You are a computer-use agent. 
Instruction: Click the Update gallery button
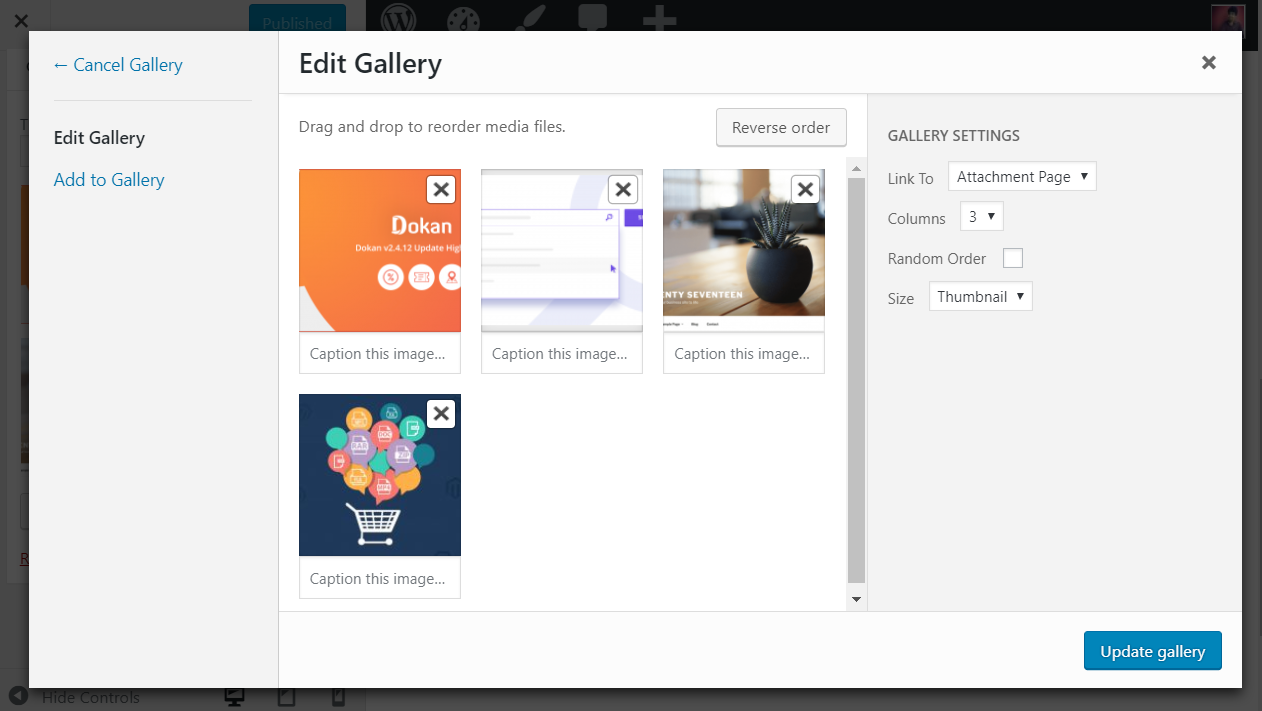[1153, 651]
